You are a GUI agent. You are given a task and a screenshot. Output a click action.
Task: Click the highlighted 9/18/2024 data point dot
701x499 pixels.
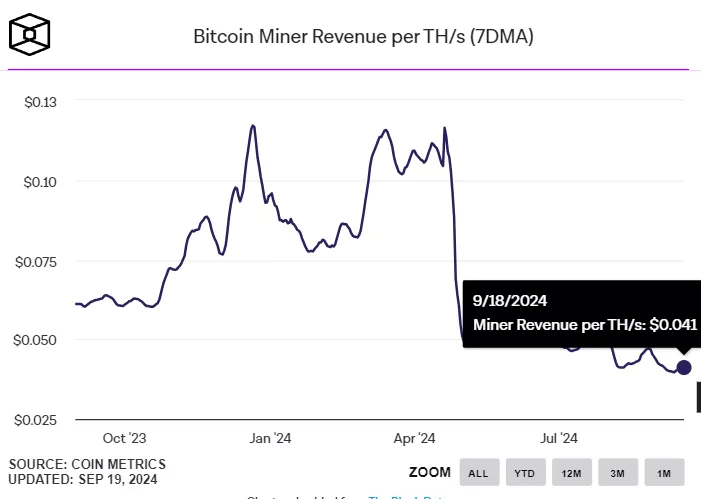pos(684,367)
